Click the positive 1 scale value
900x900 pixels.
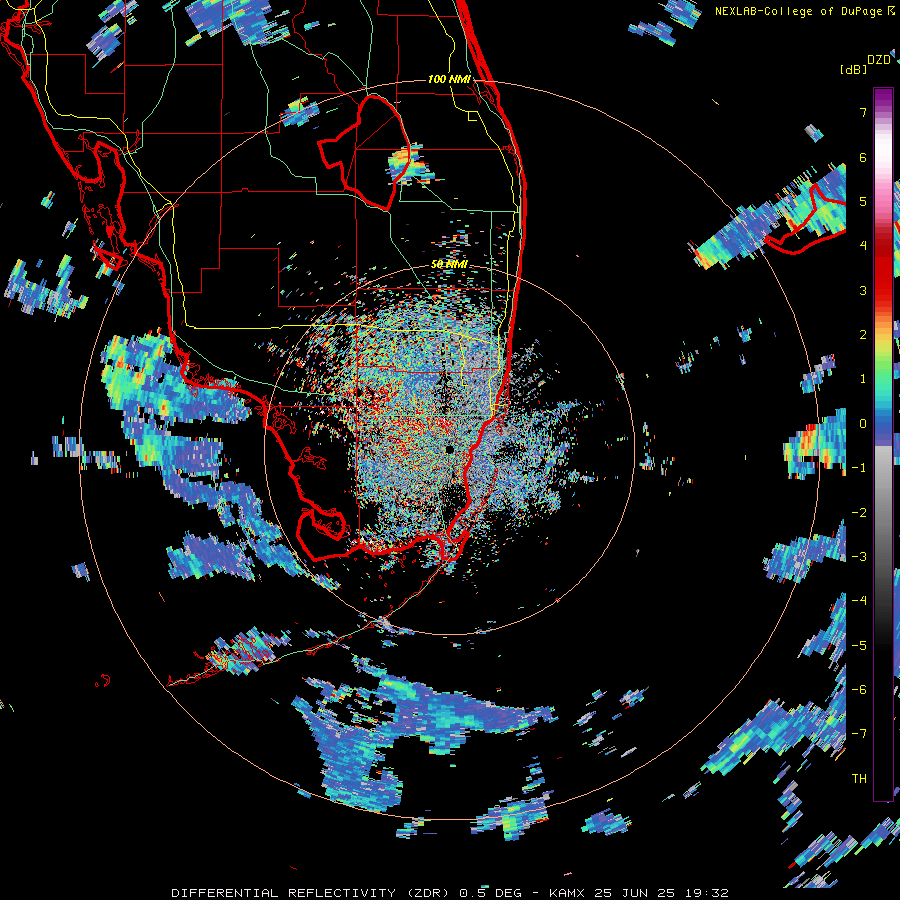tap(863, 379)
